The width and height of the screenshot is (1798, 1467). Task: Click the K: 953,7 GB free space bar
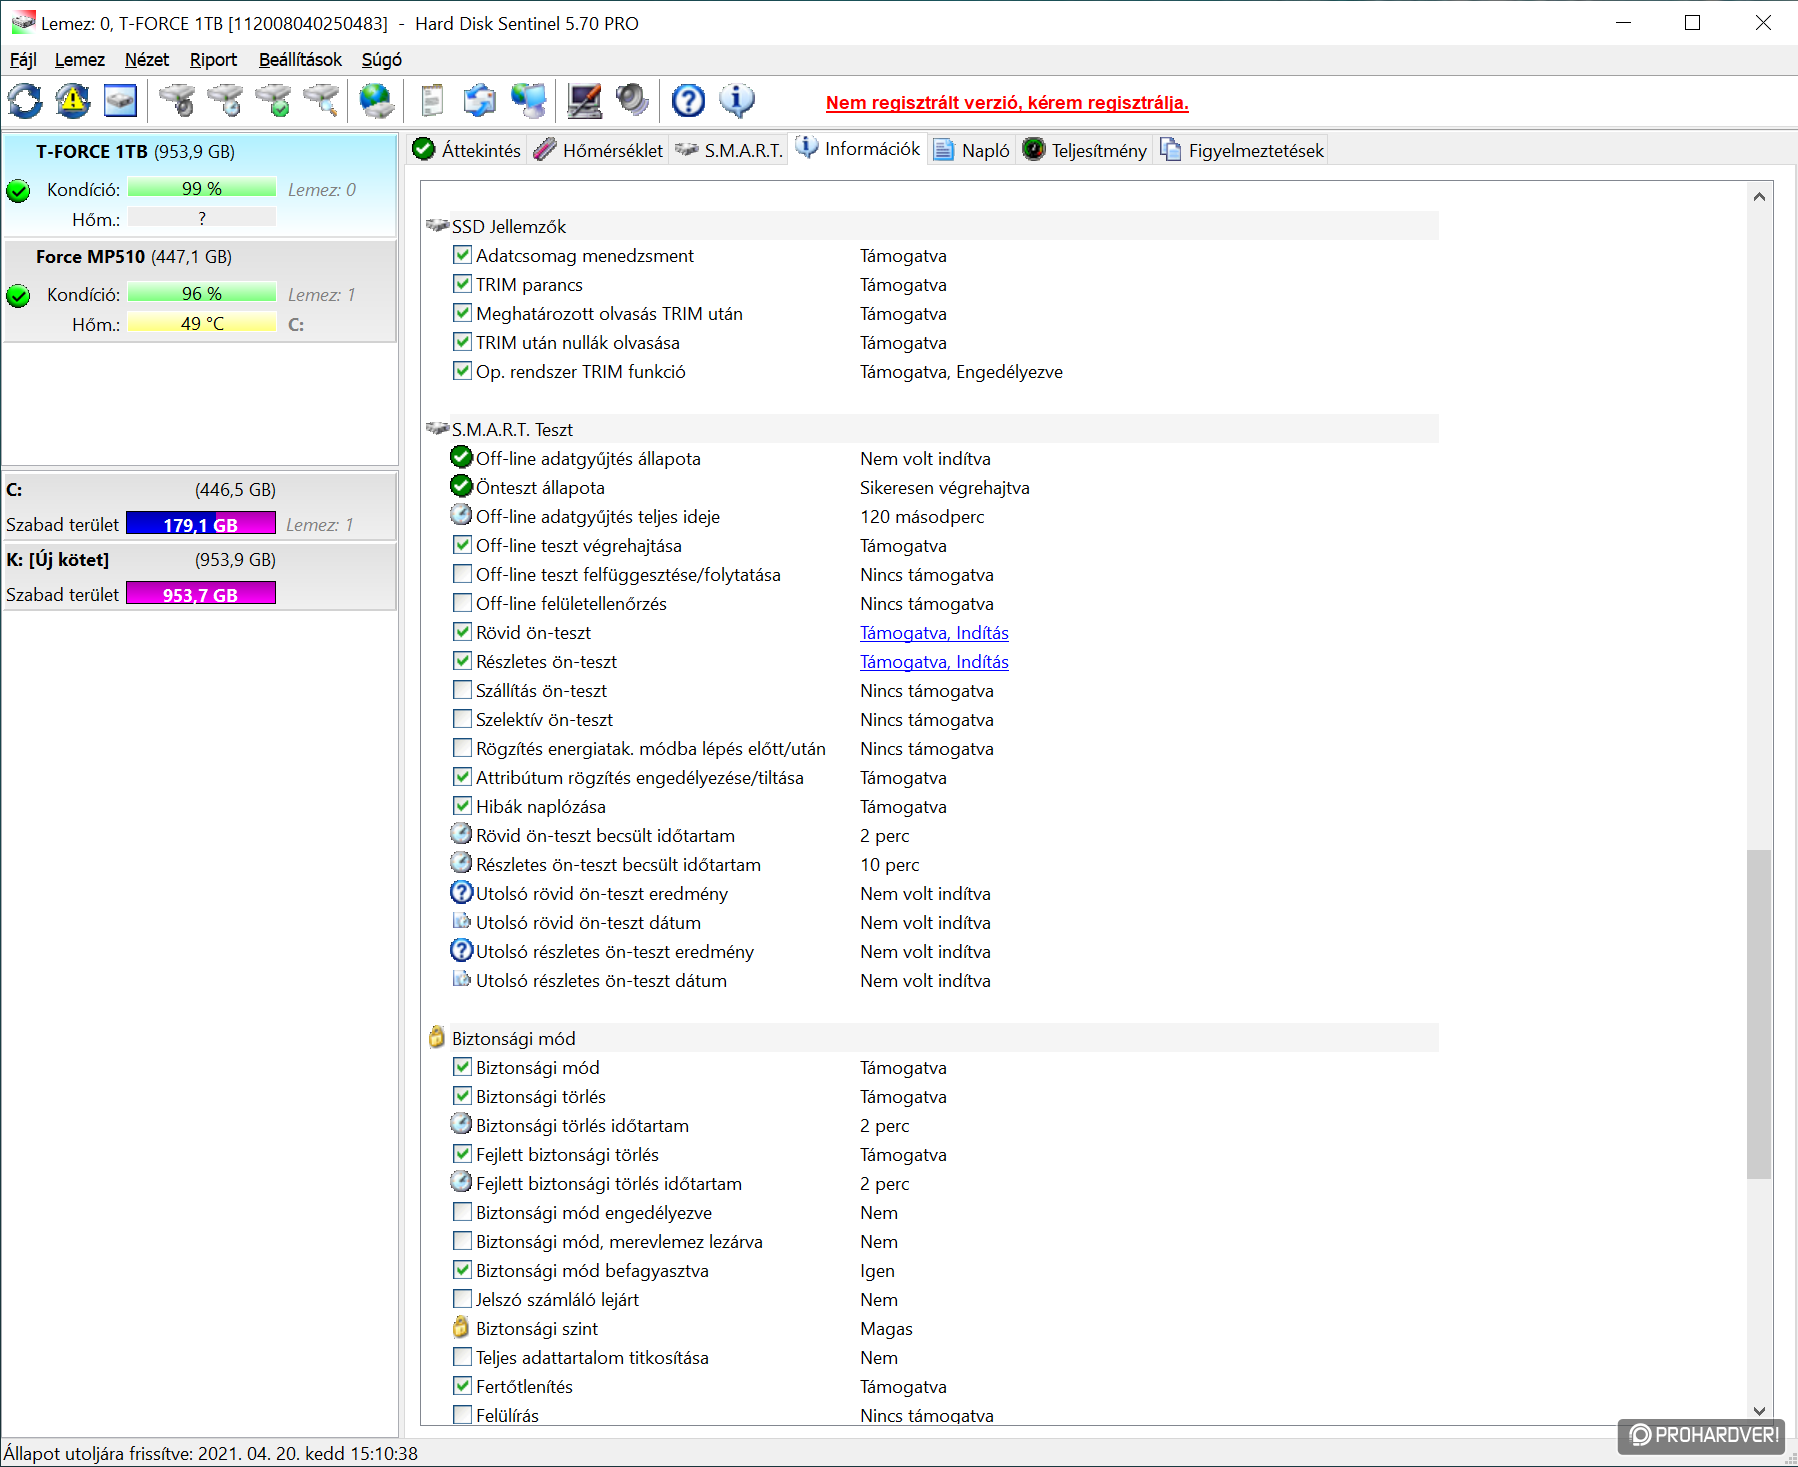[x=201, y=594]
